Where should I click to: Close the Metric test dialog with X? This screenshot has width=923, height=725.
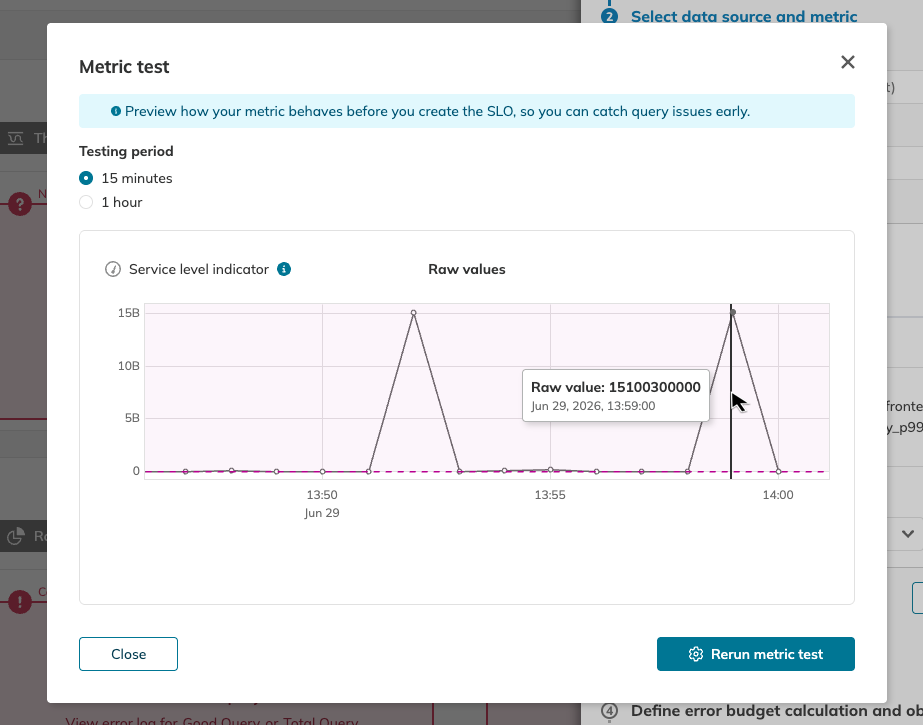(x=848, y=62)
